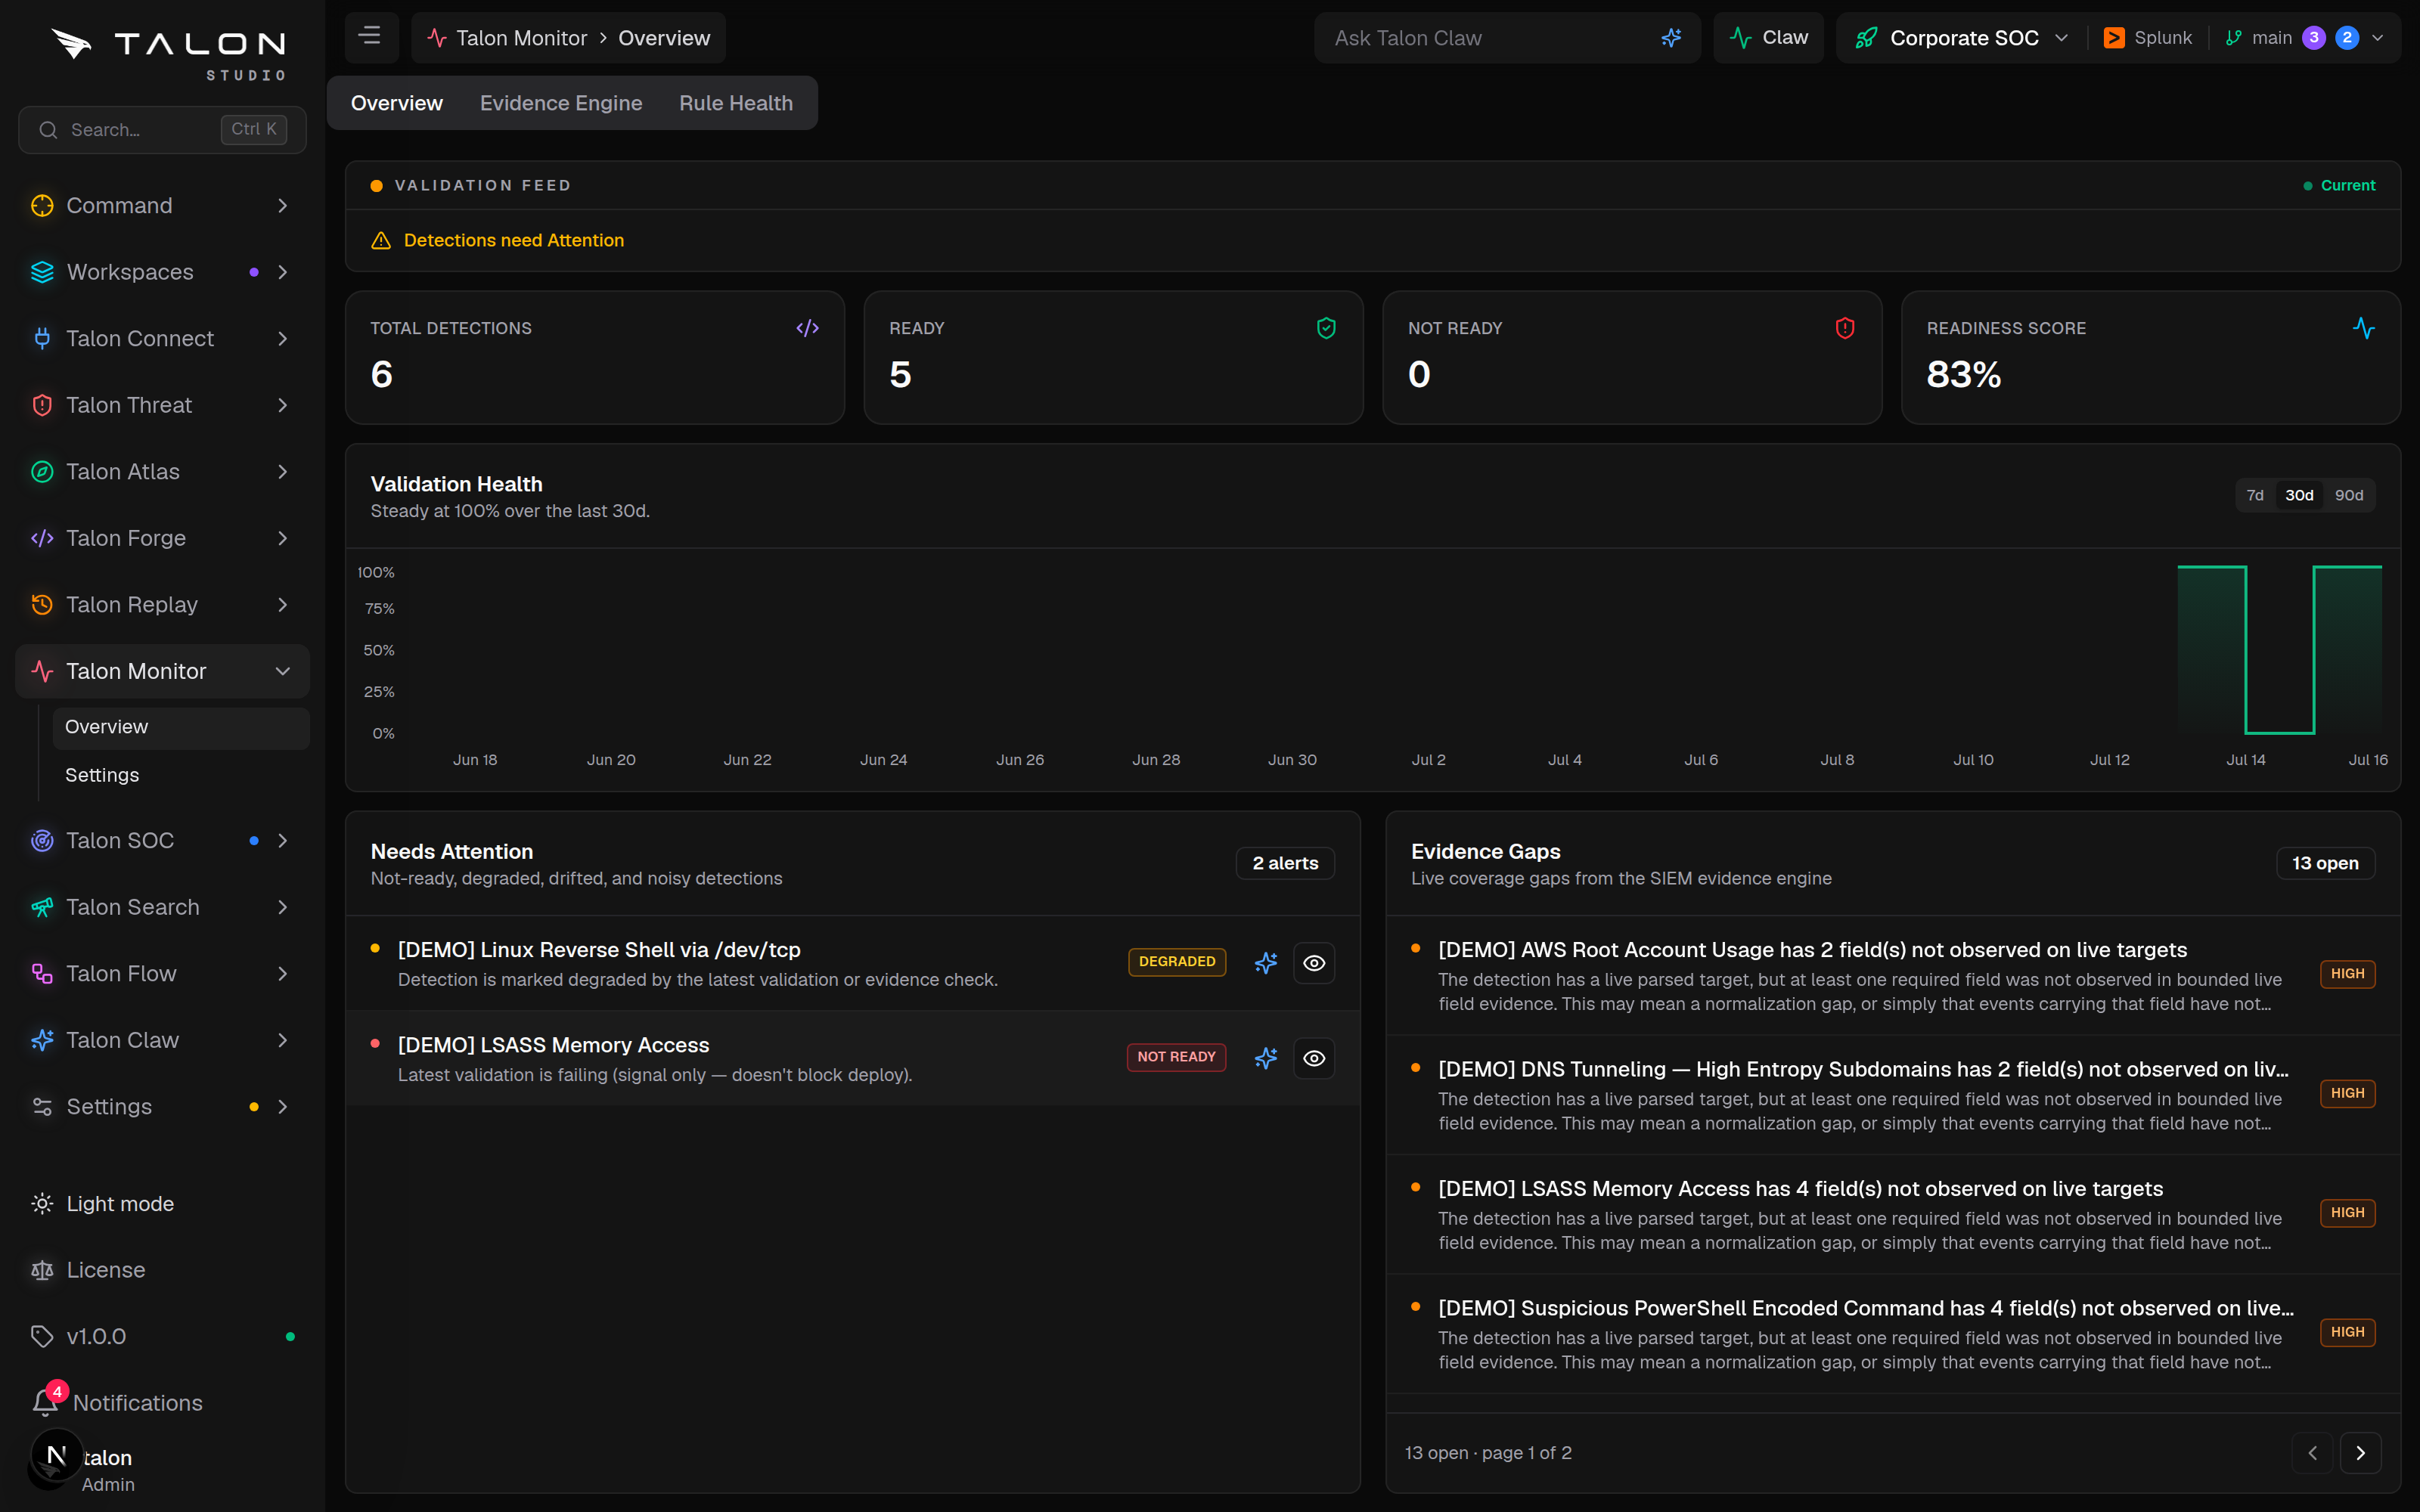
Task: Click the version tag icon v1.0.0
Action: coord(42,1336)
